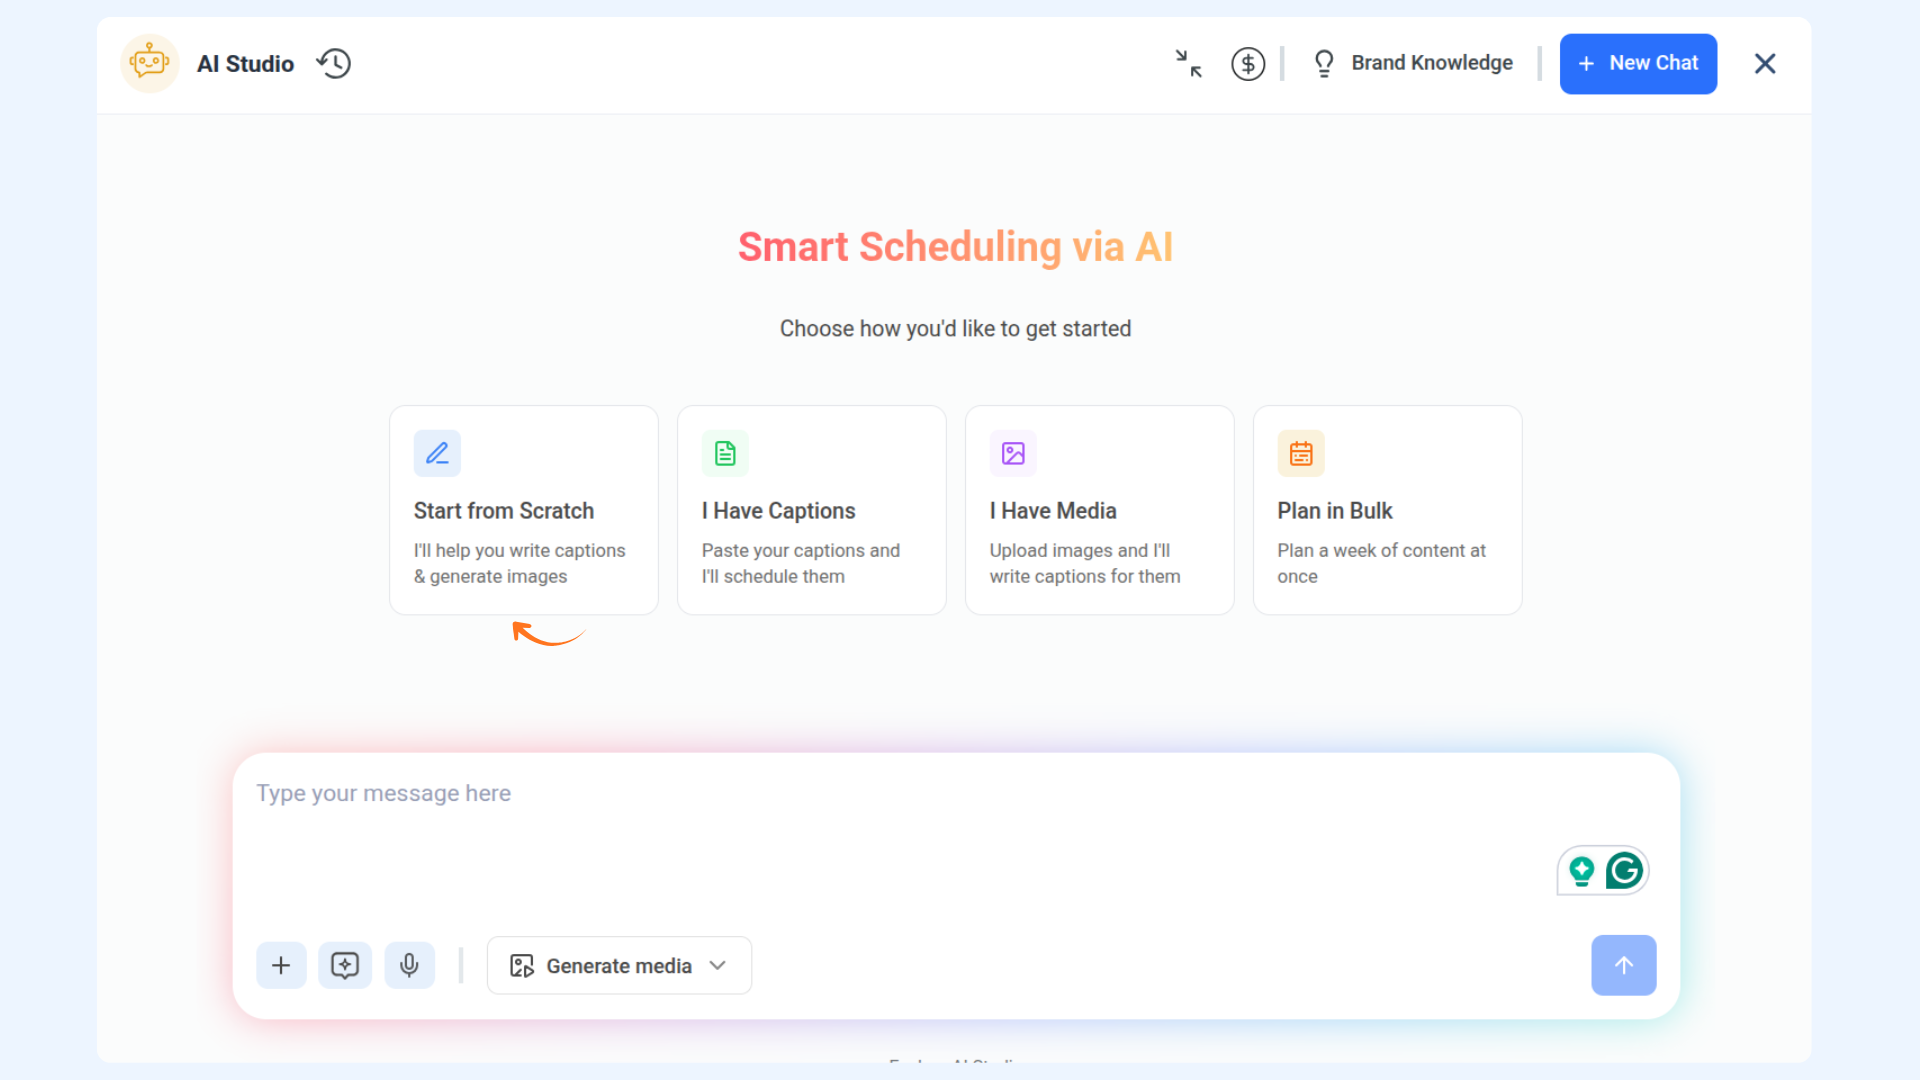Collapse the AI Studio window with arrows icon
Screen dimensions: 1920x1080
pyautogui.click(x=1188, y=63)
